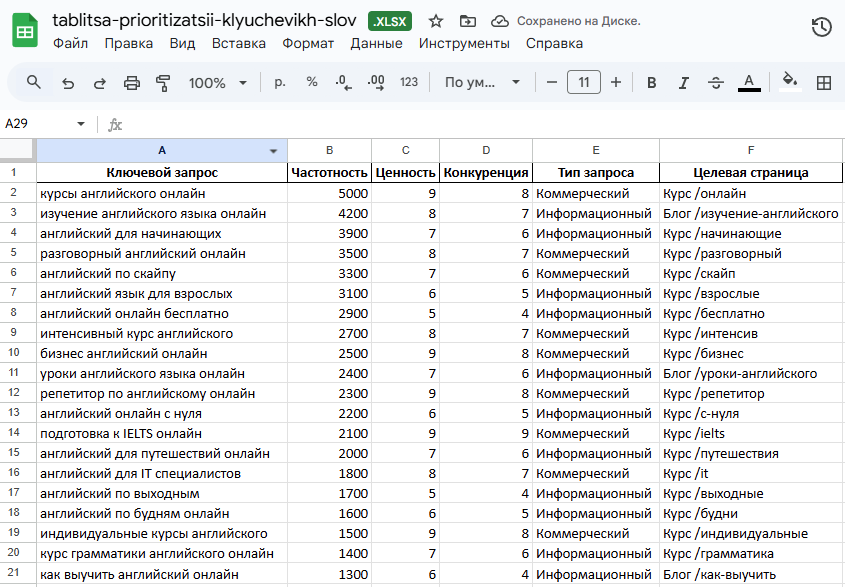This screenshot has height=587, width=845.
Task: Click the font size field
Action: pos(584,82)
